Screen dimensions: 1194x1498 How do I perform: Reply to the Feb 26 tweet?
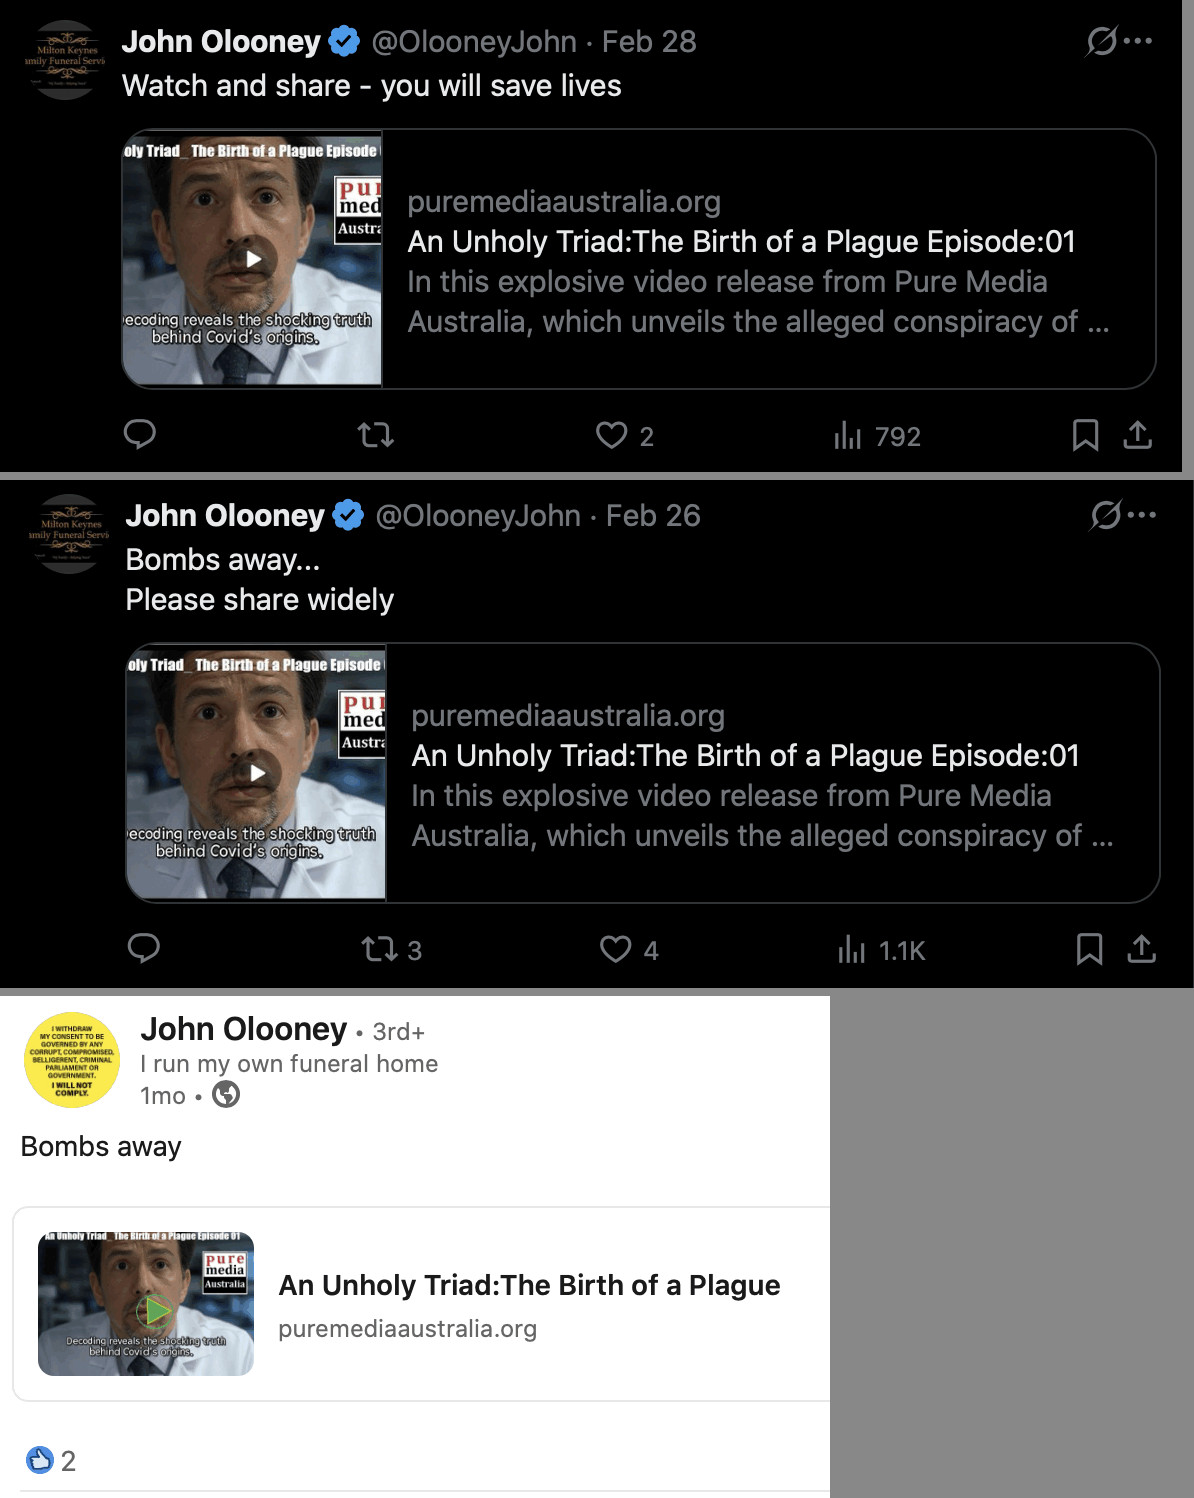click(x=144, y=948)
